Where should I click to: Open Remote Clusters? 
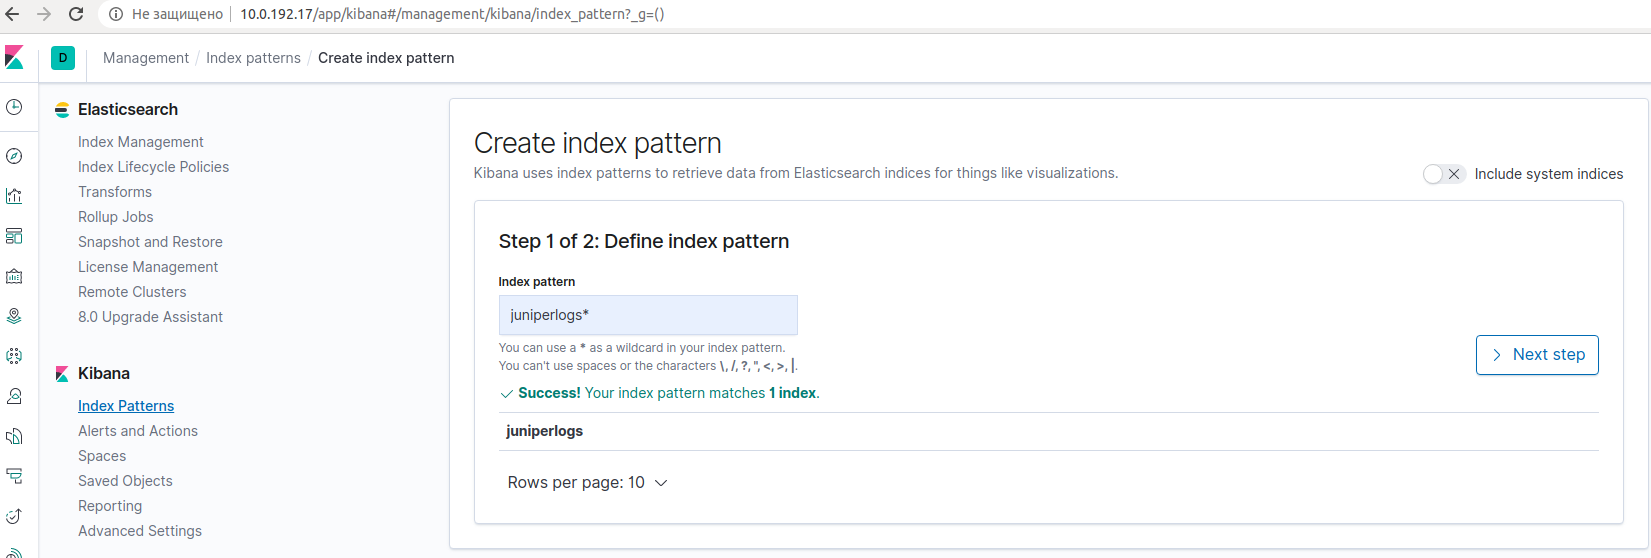click(x=132, y=292)
